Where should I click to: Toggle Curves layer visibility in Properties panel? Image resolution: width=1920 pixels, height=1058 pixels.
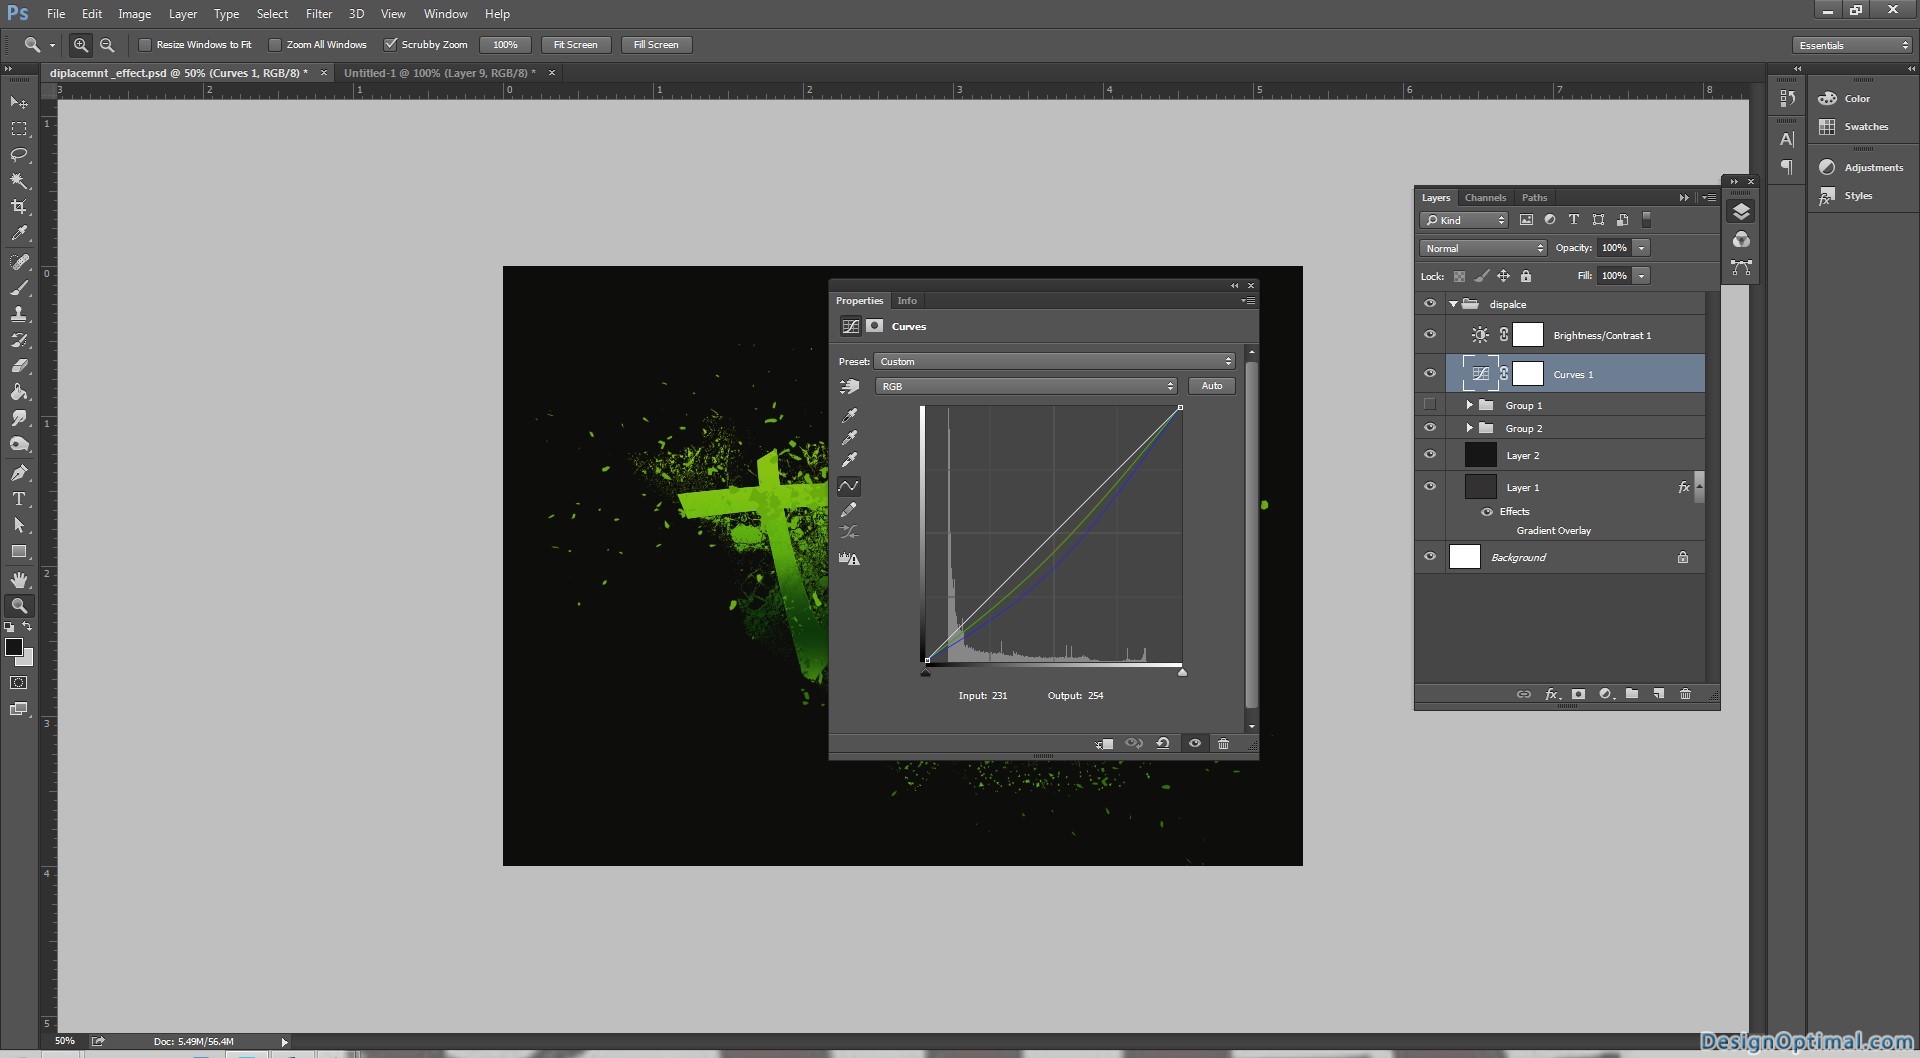[x=1194, y=744]
